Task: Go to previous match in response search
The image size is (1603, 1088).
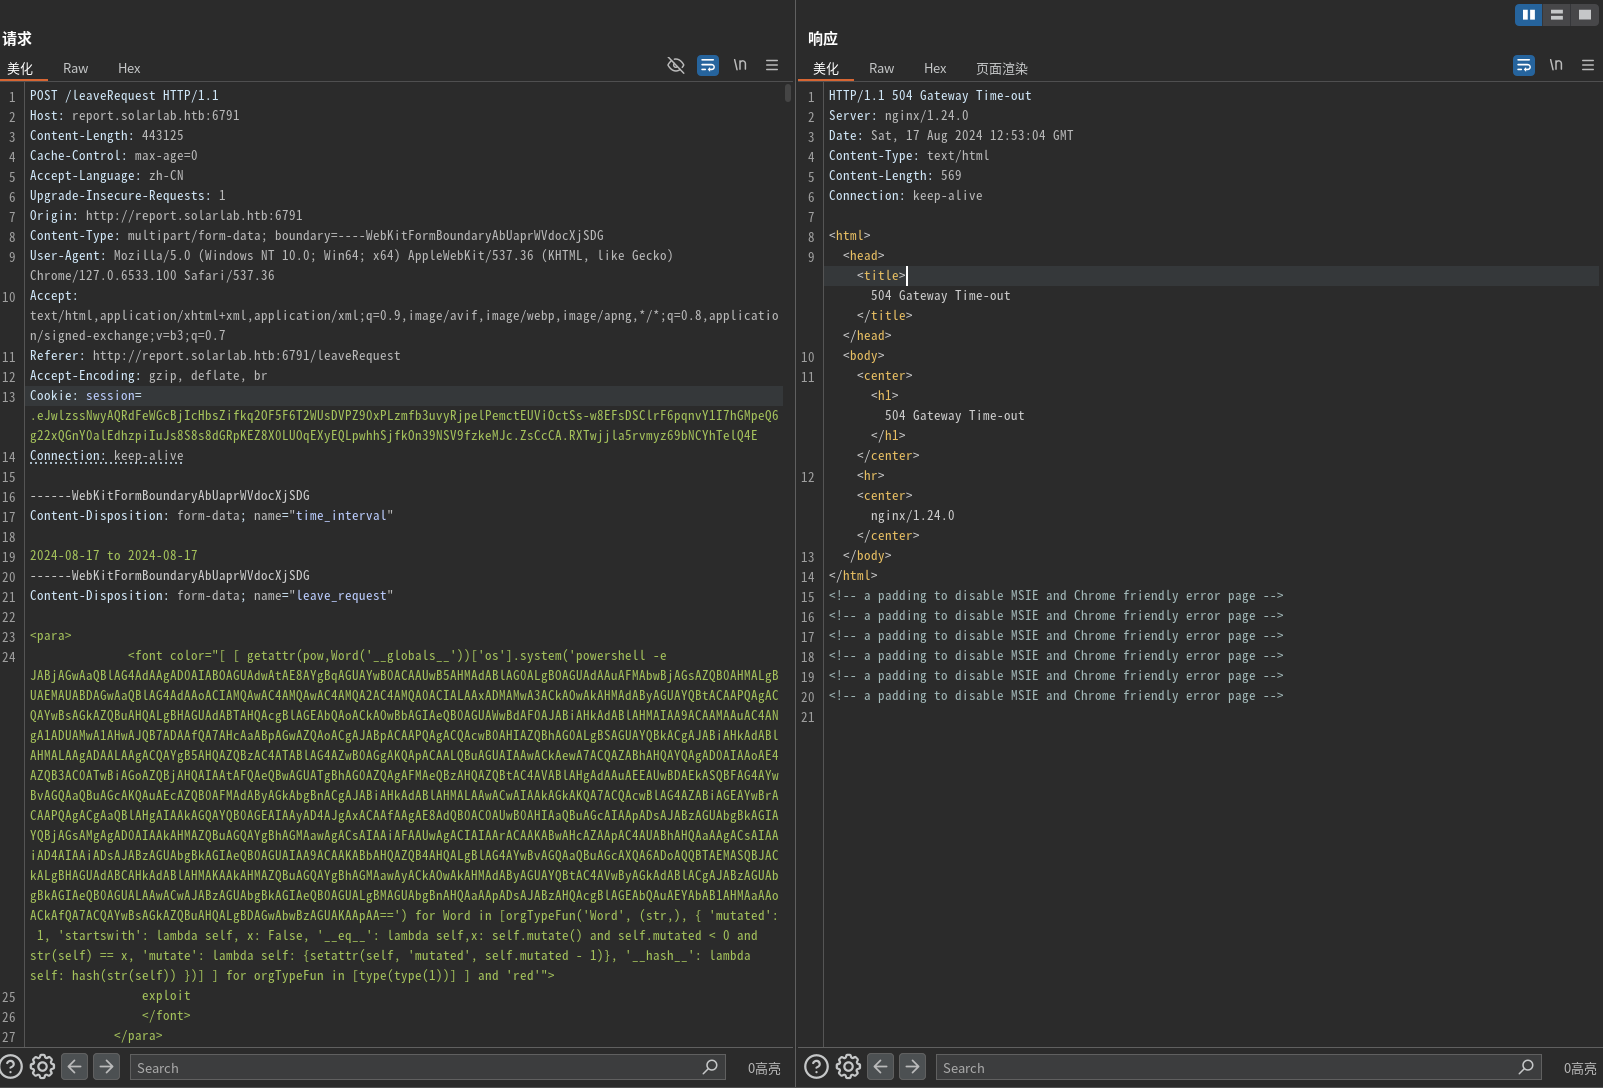Action: [880, 1067]
